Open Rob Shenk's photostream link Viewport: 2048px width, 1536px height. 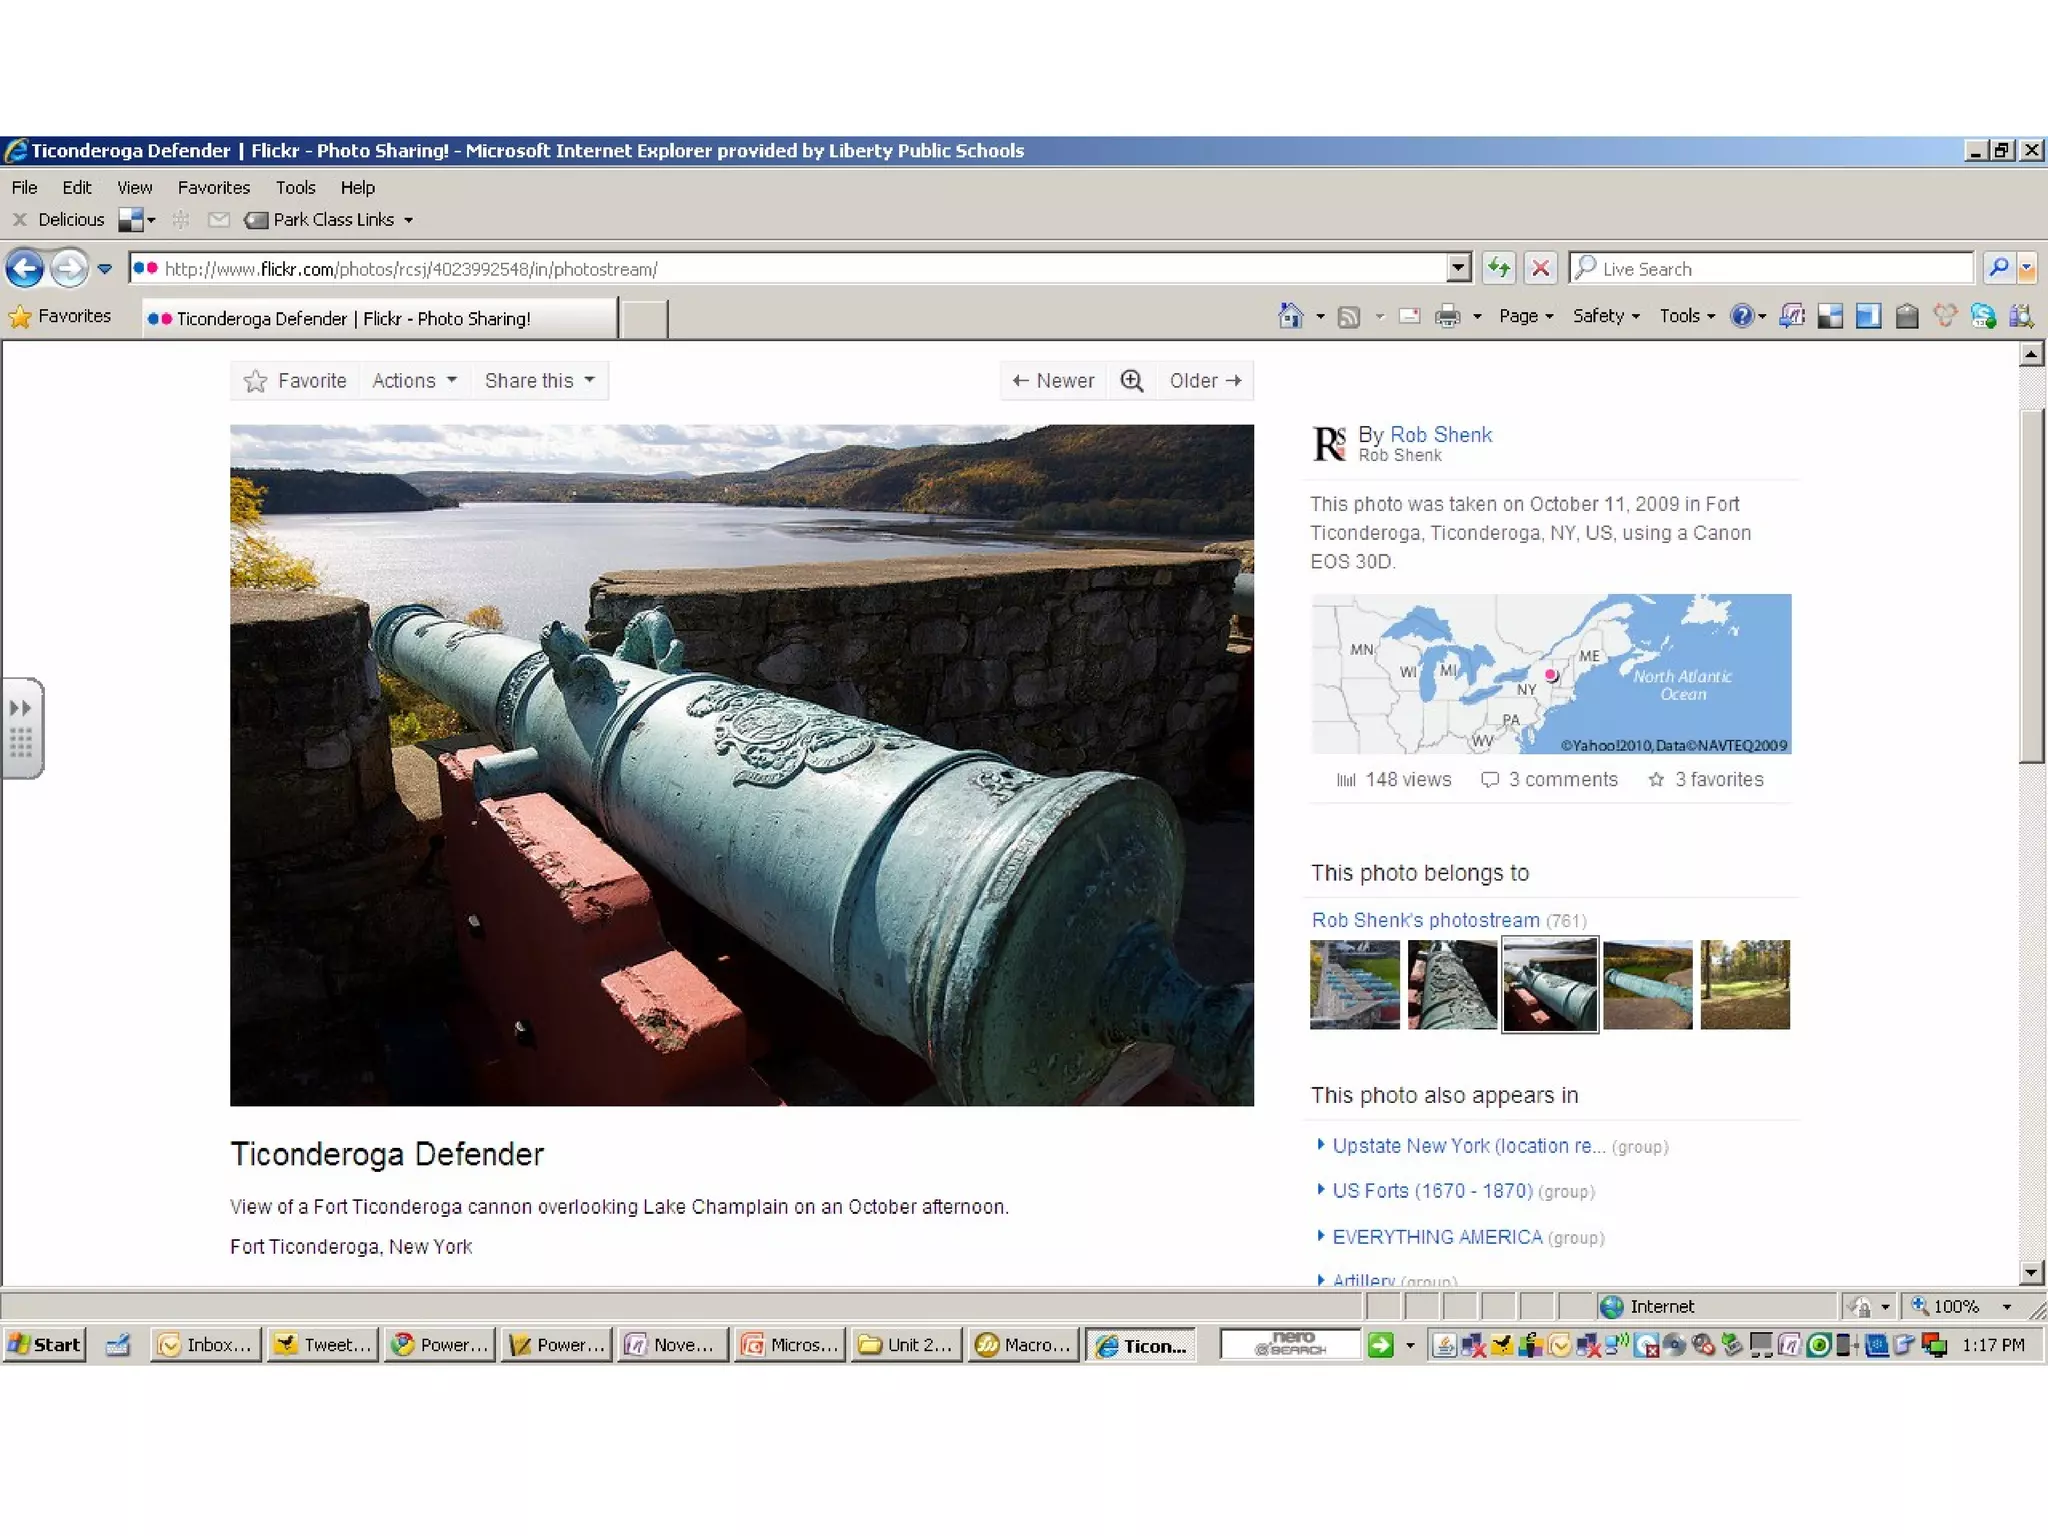[x=1425, y=920]
